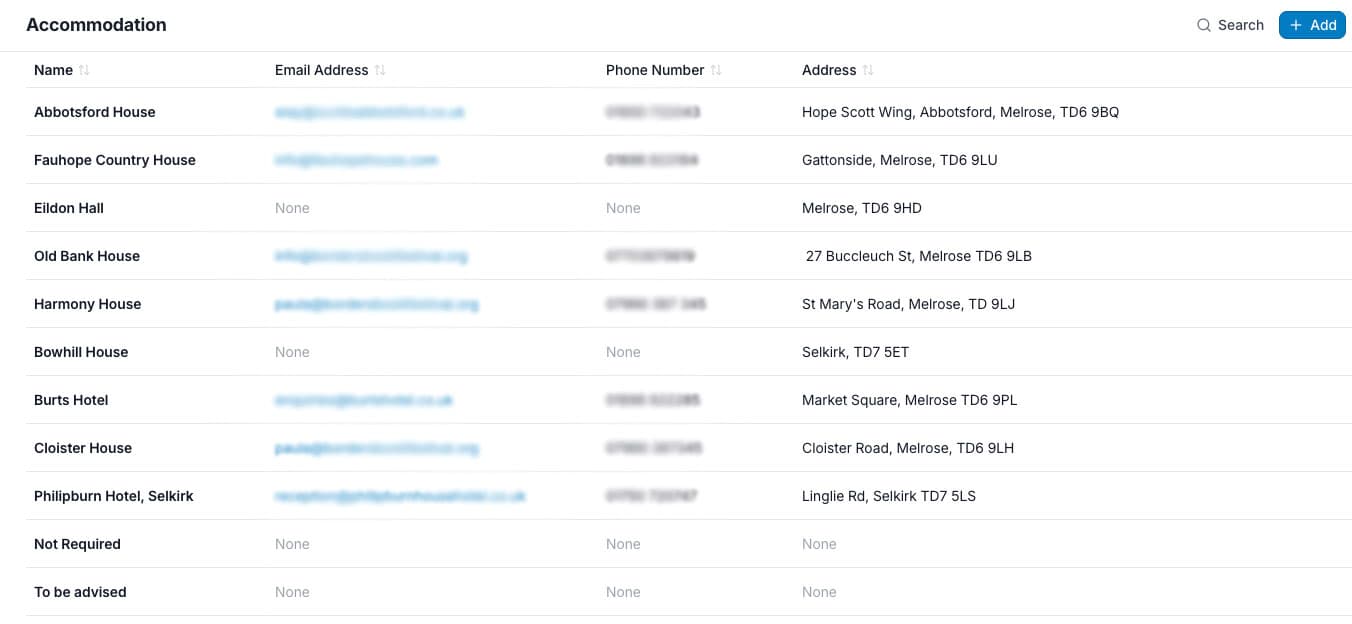Click the Search magnifier icon
This screenshot has width=1352, height=624.
(1204, 25)
